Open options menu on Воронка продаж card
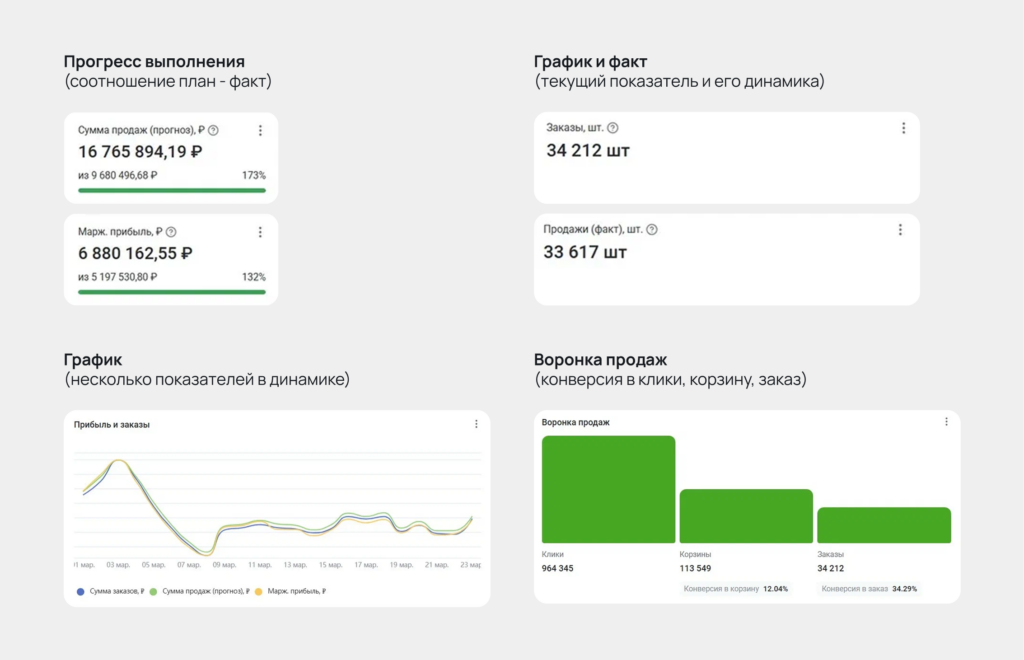 [946, 422]
